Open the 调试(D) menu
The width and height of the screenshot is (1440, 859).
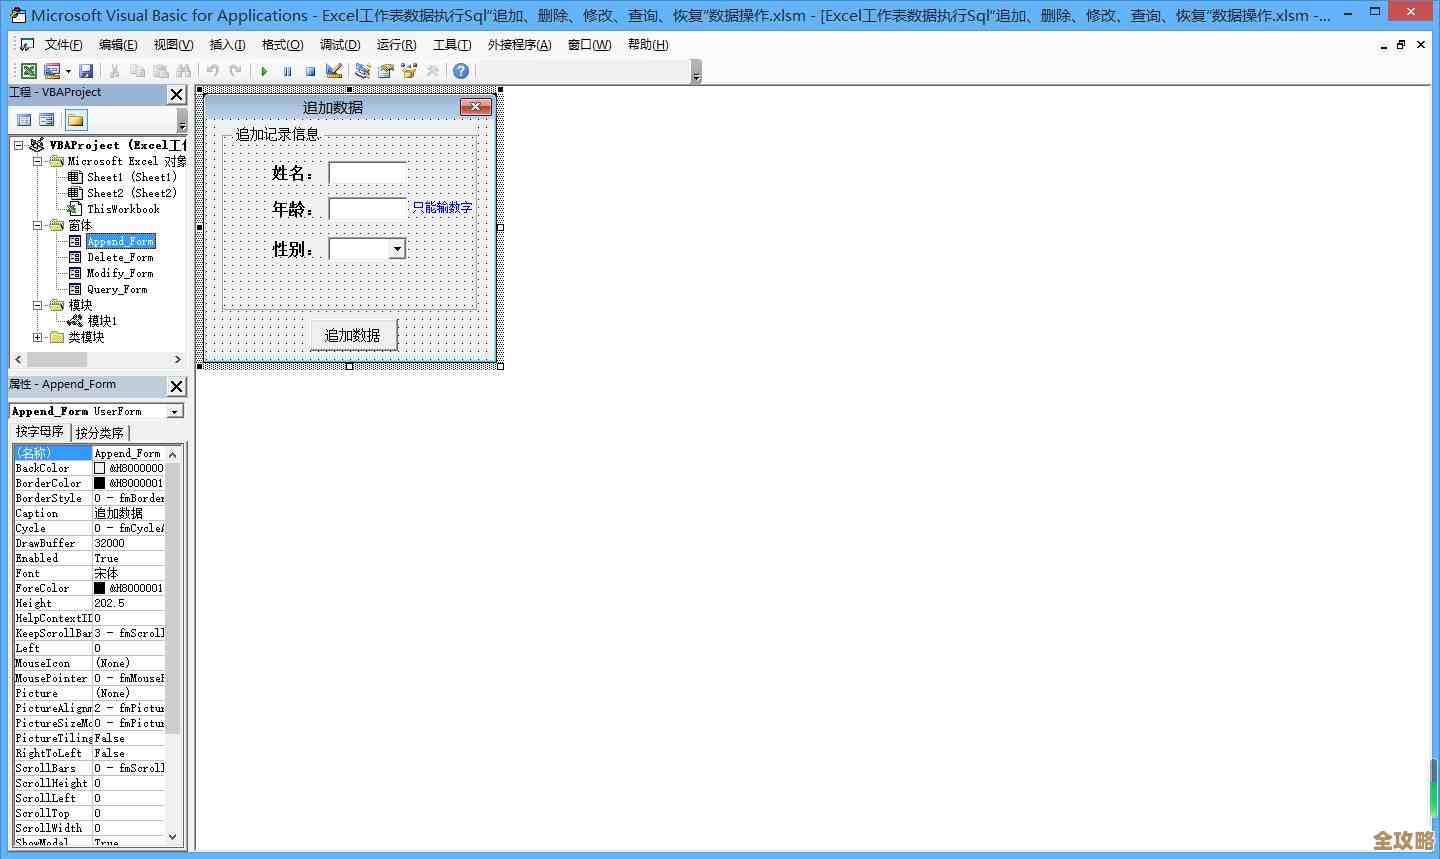(339, 45)
